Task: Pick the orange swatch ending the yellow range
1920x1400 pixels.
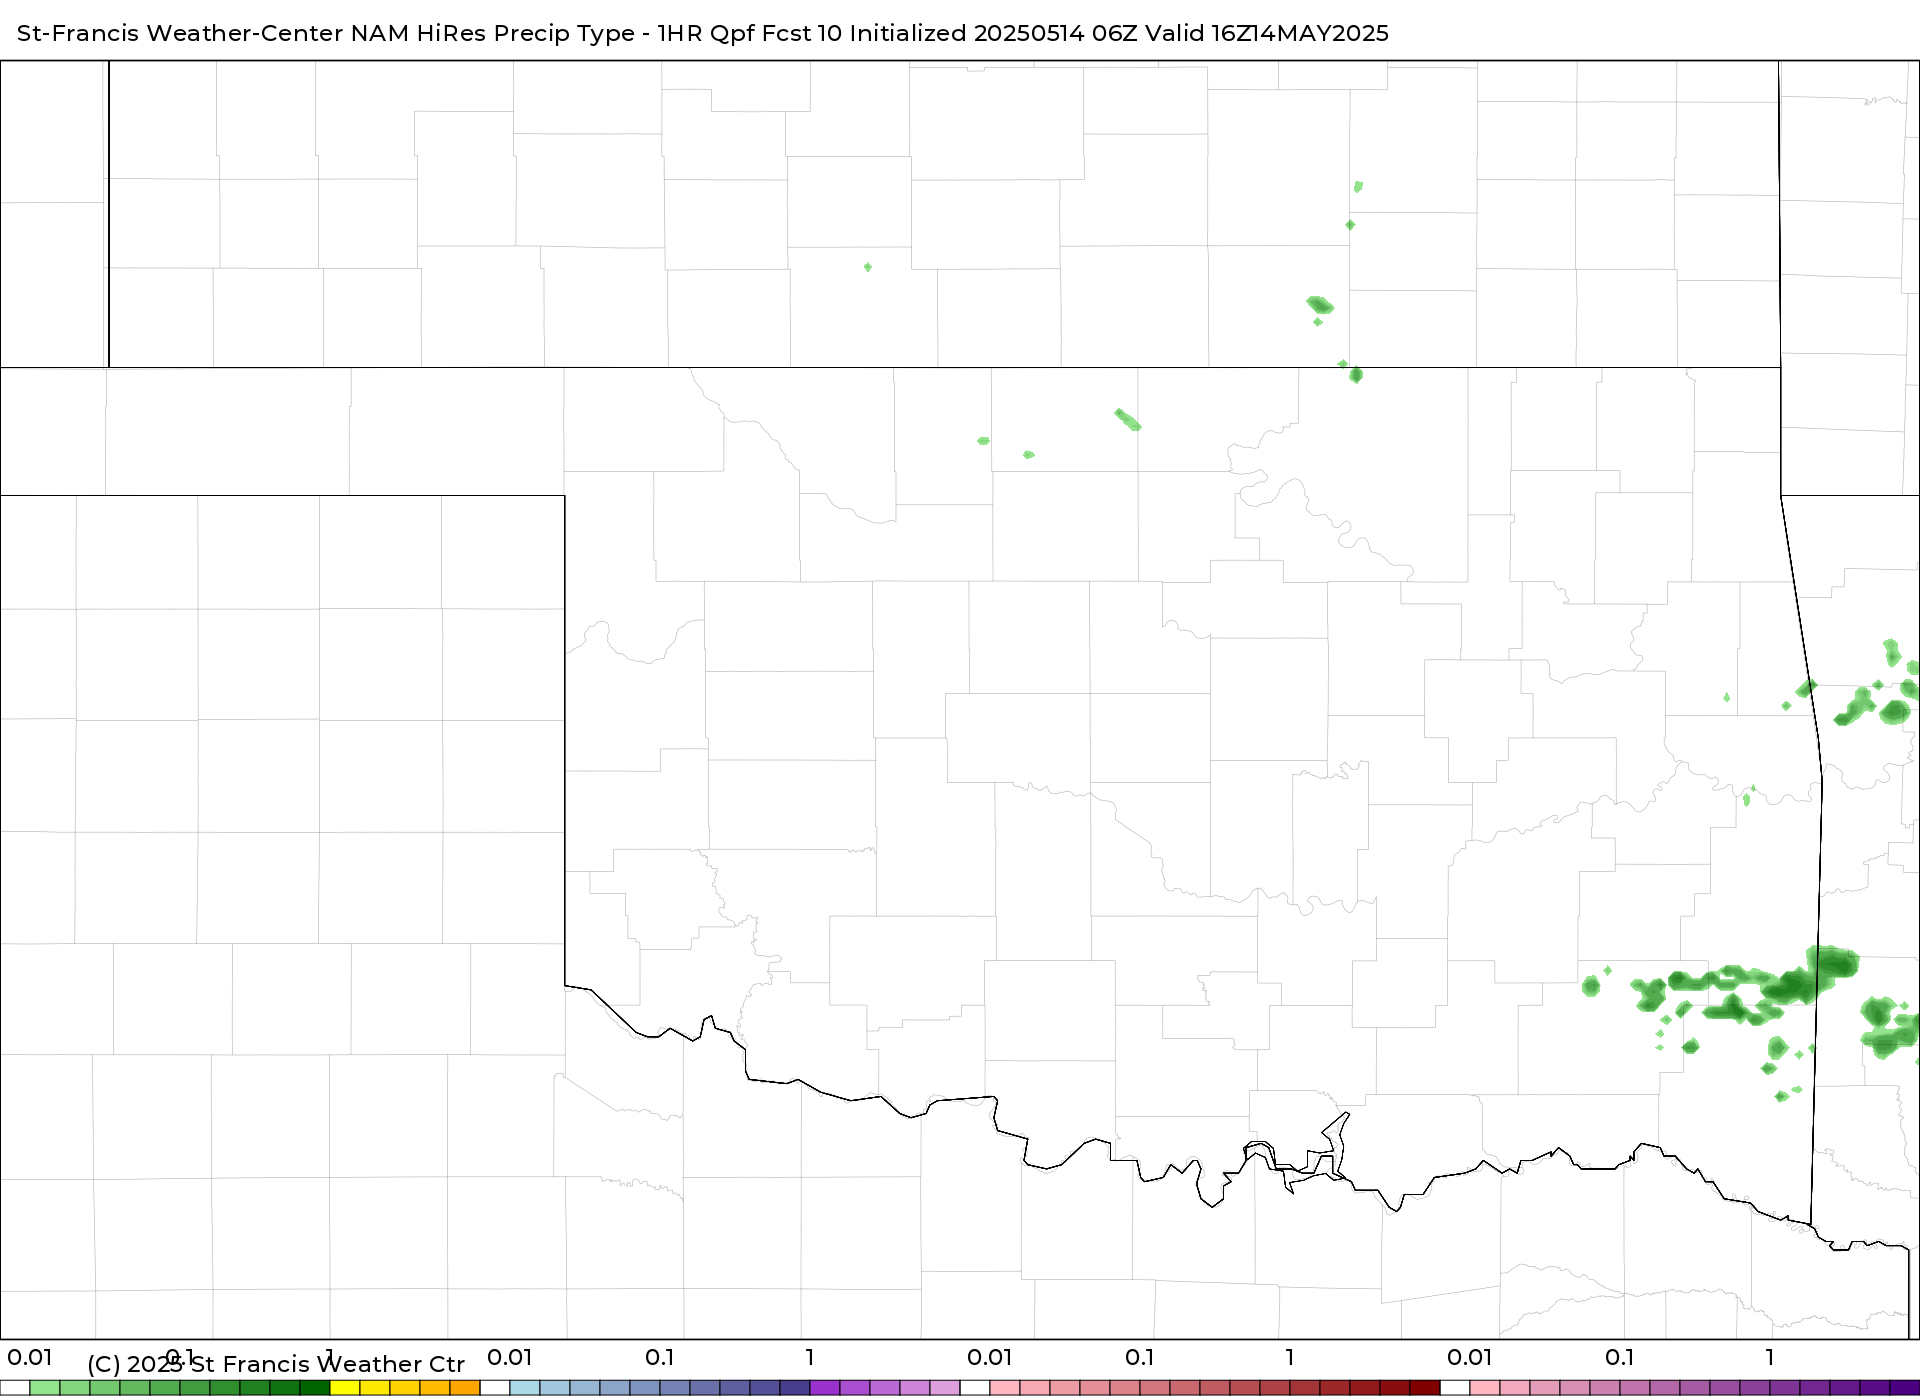Action: 465,1388
